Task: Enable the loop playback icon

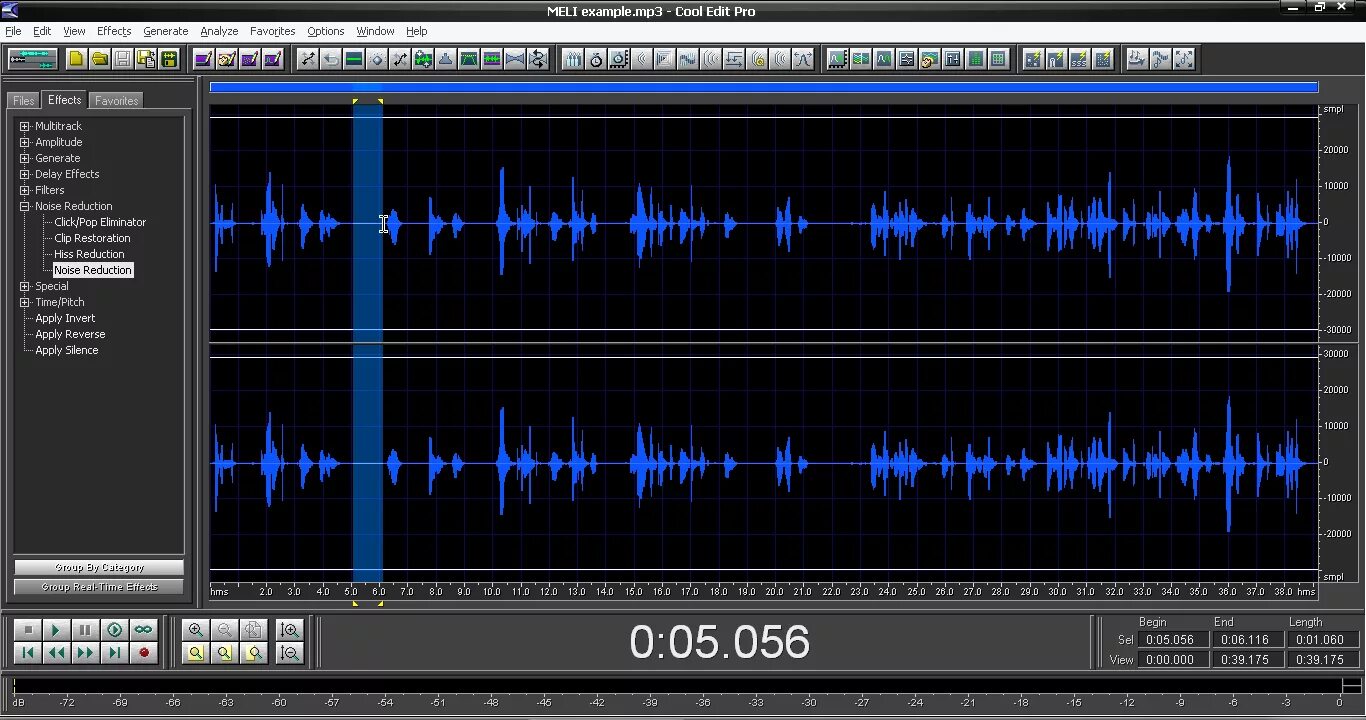Action: tap(143, 630)
